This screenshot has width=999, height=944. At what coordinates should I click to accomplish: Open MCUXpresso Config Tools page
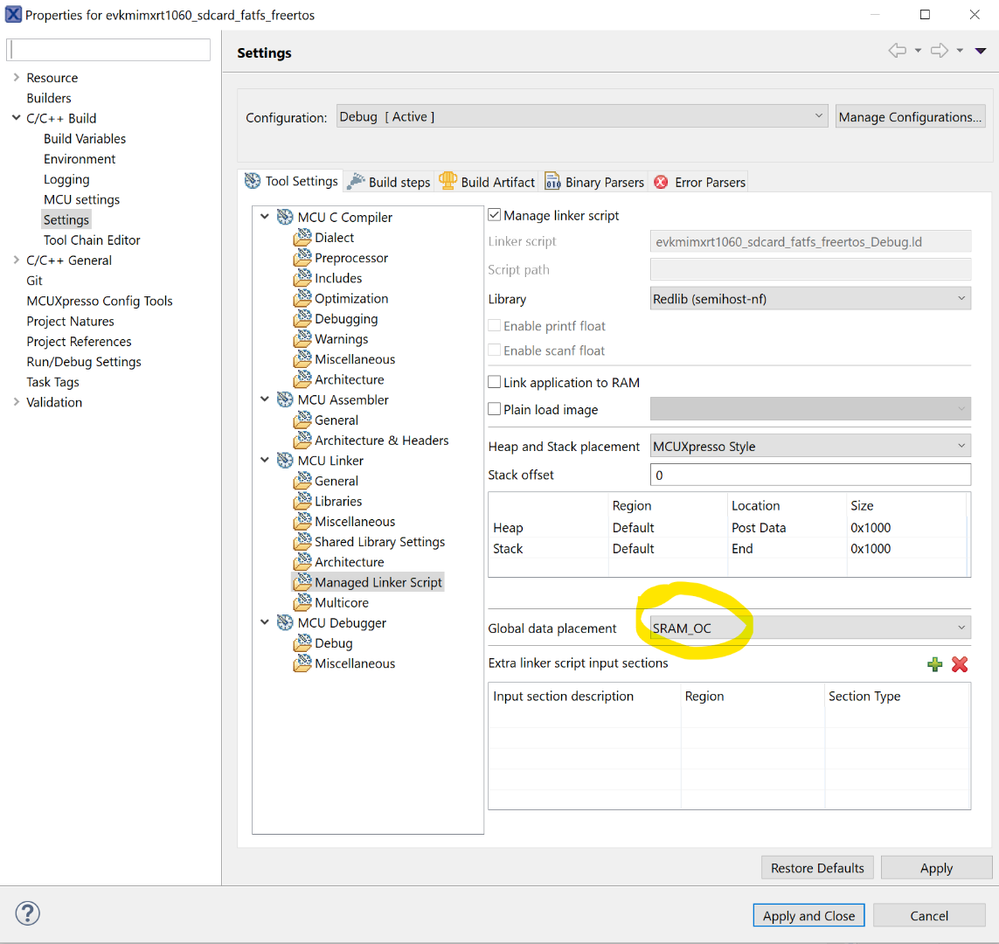(99, 301)
